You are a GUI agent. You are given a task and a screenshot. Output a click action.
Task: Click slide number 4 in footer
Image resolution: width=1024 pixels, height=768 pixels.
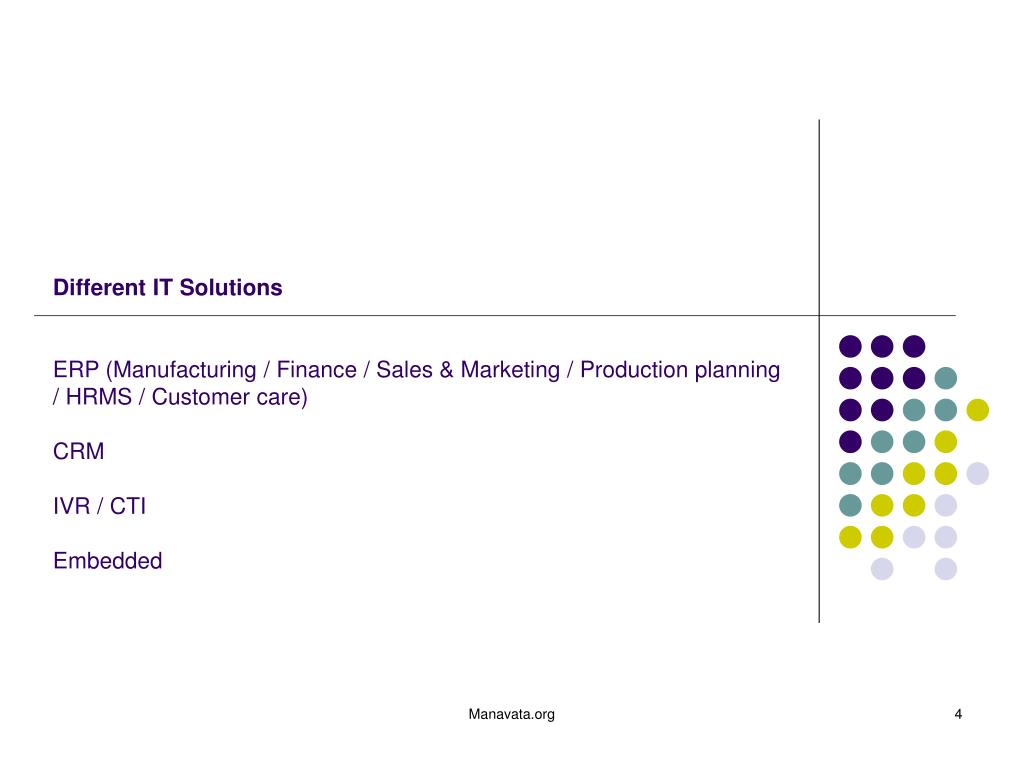pos(958,714)
